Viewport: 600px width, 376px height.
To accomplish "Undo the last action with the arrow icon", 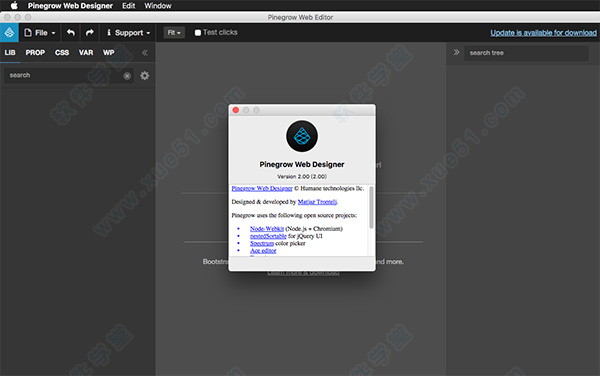I will click(x=71, y=33).
